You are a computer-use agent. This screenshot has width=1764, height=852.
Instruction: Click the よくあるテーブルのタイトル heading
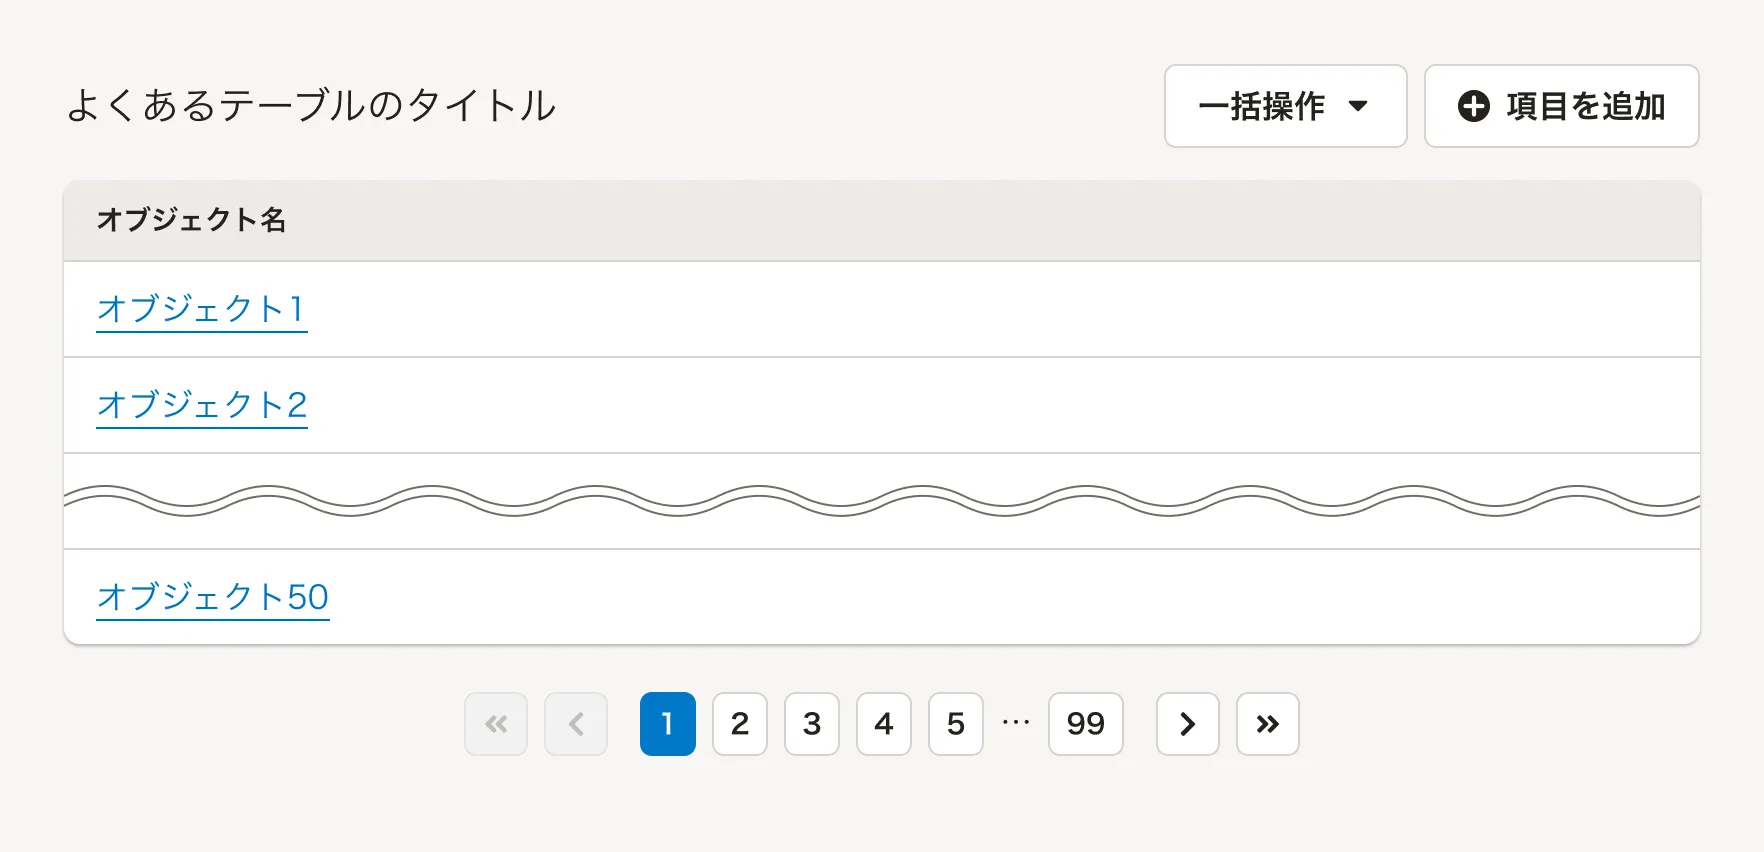(311, 106)
